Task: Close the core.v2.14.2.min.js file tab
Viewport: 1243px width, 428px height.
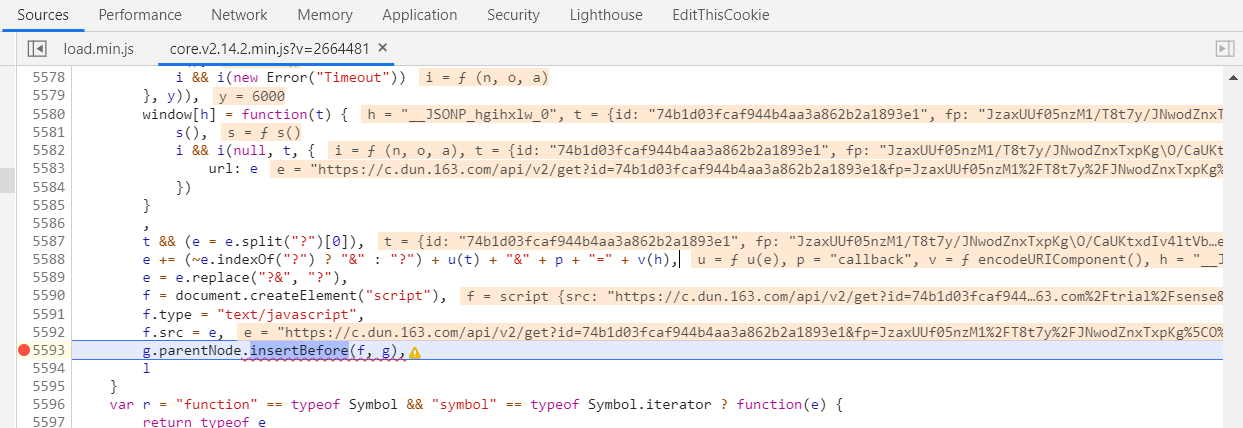Action: pyautogui.click(x=383, y=48)
